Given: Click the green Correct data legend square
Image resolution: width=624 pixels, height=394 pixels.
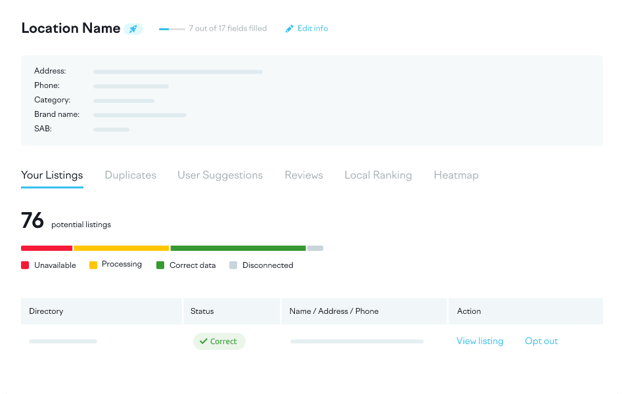Looking at the screenshot, I should click(160, 265).
